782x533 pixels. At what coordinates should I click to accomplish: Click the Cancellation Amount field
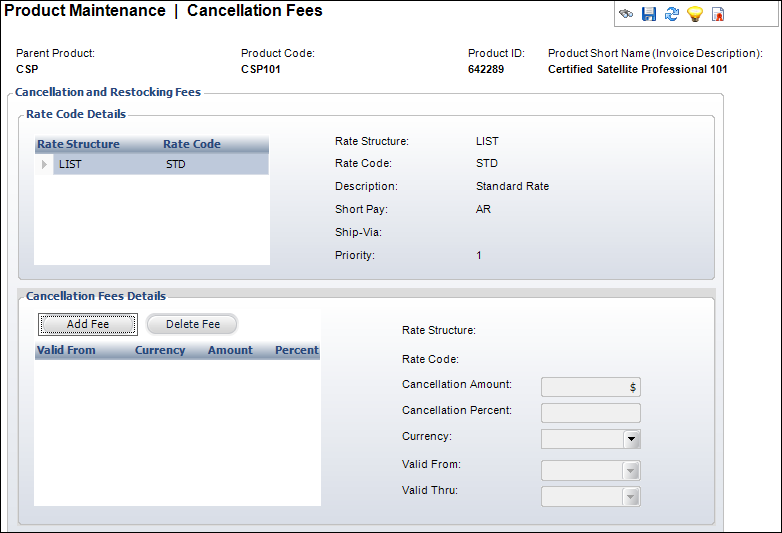(590, 387)
